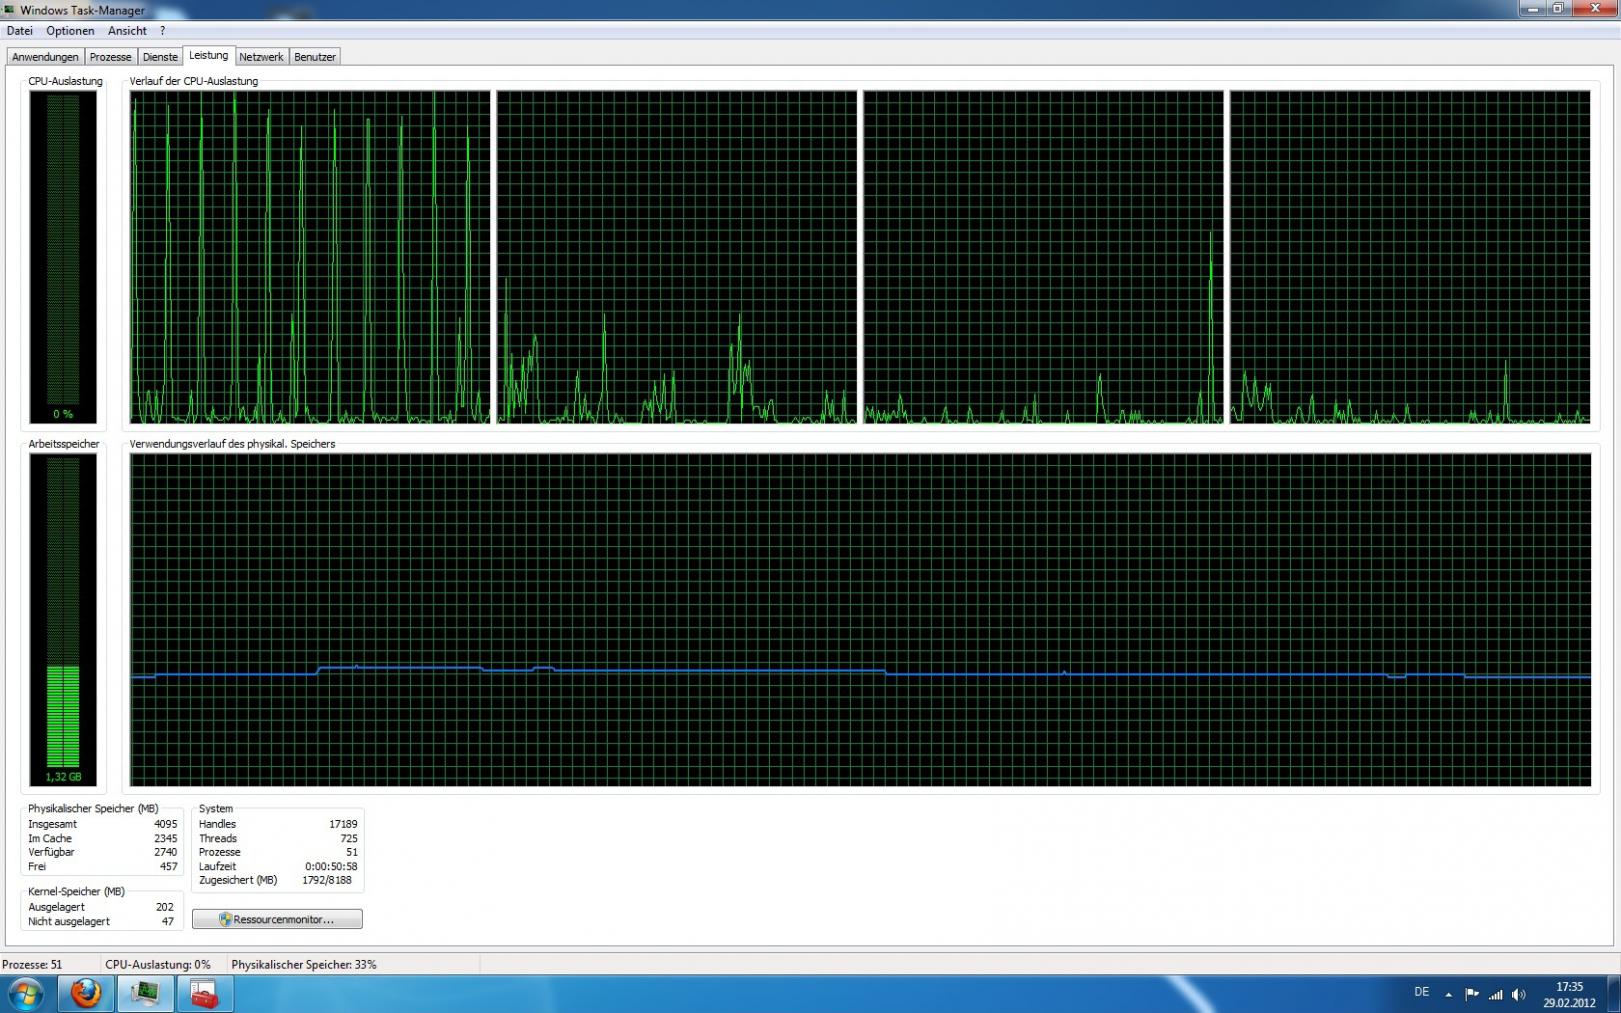Click Nicht ausgelagert value 47
The image size is (1621, 1013).
coord(167,922)
